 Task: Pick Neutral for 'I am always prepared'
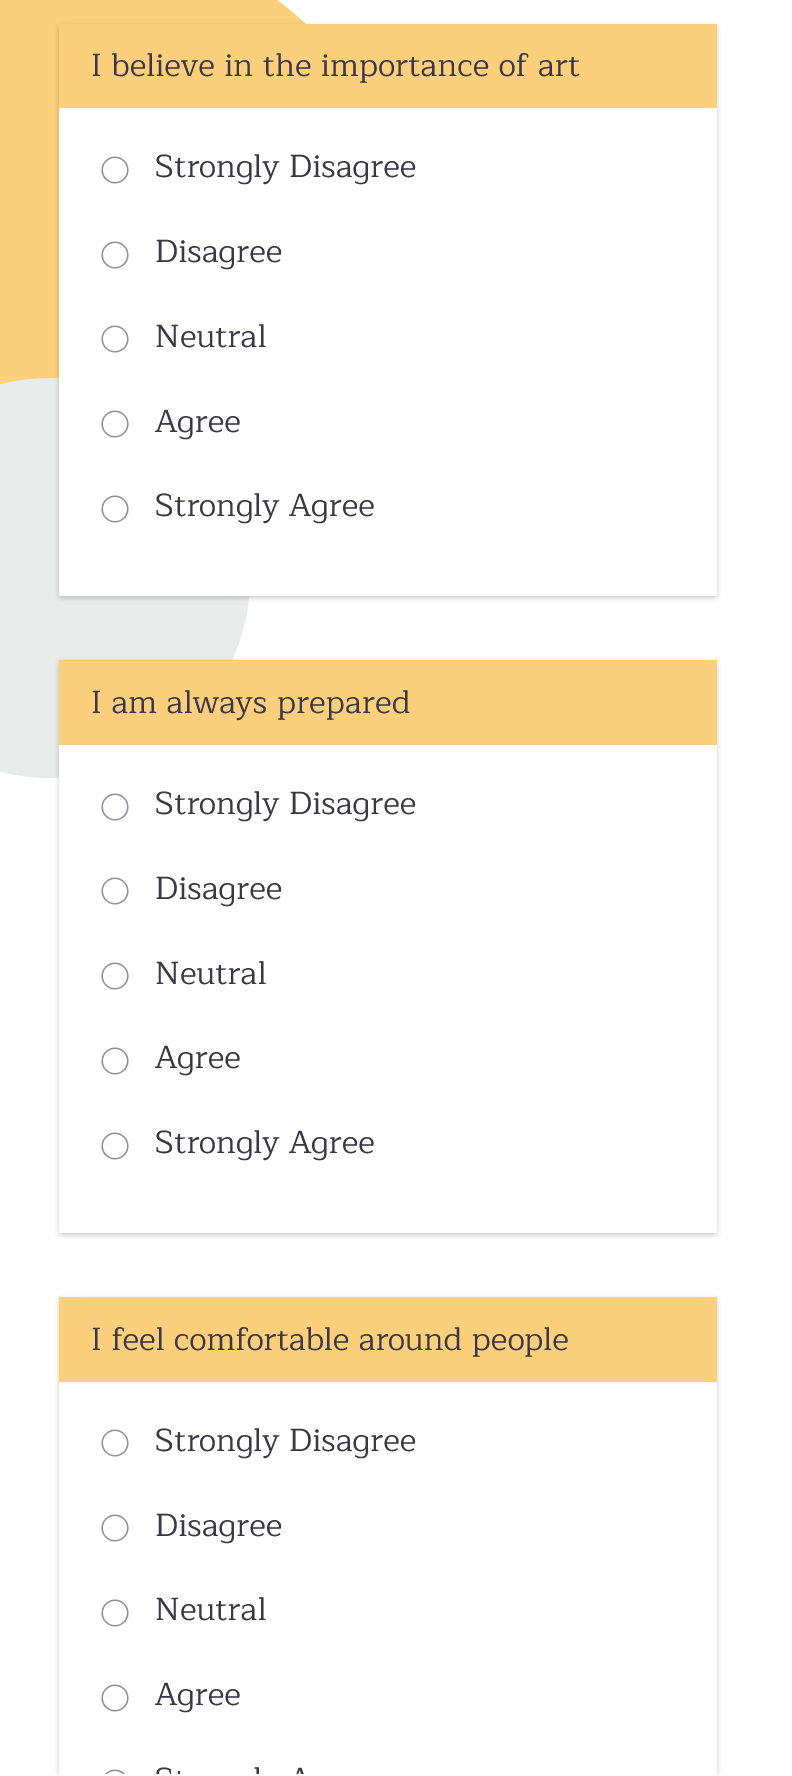[x=115, y=976]
